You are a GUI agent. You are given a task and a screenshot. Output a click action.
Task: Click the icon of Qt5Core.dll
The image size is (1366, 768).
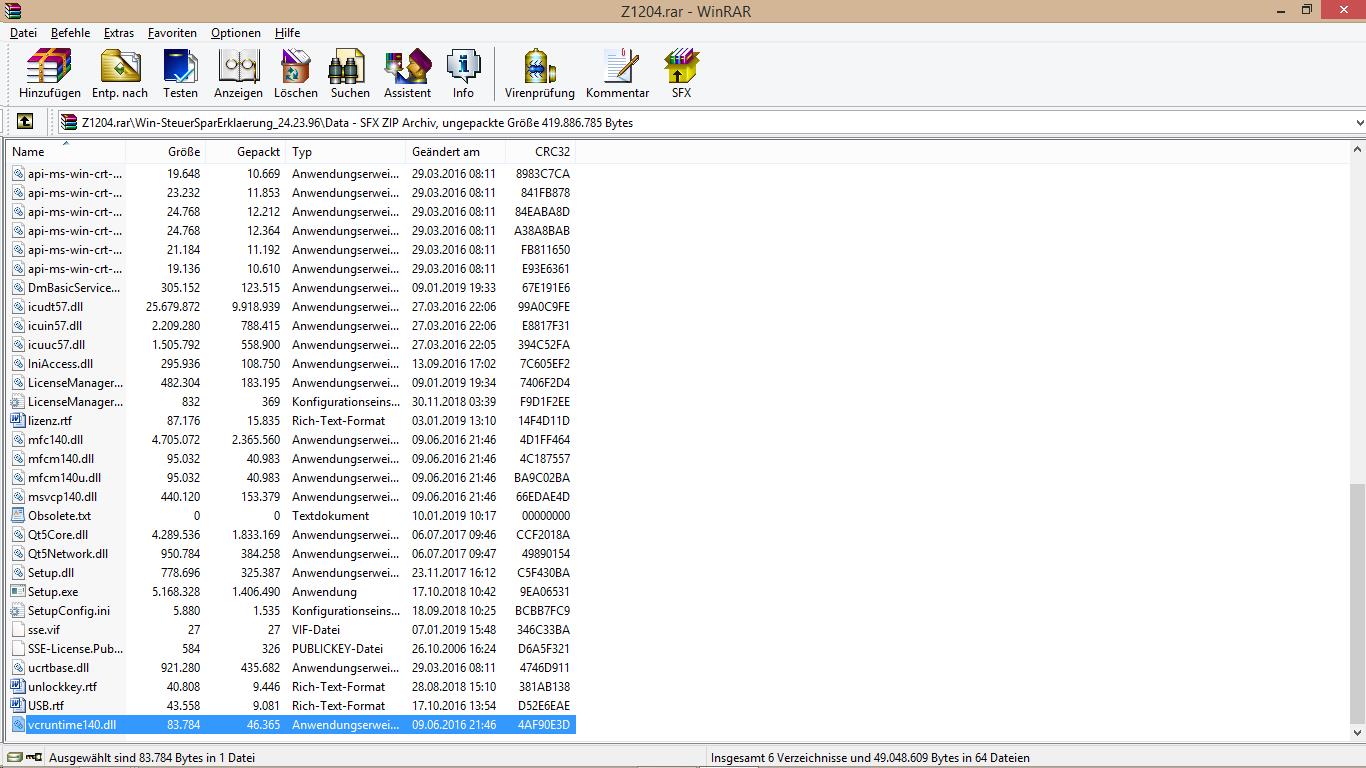tap(18, 535)
